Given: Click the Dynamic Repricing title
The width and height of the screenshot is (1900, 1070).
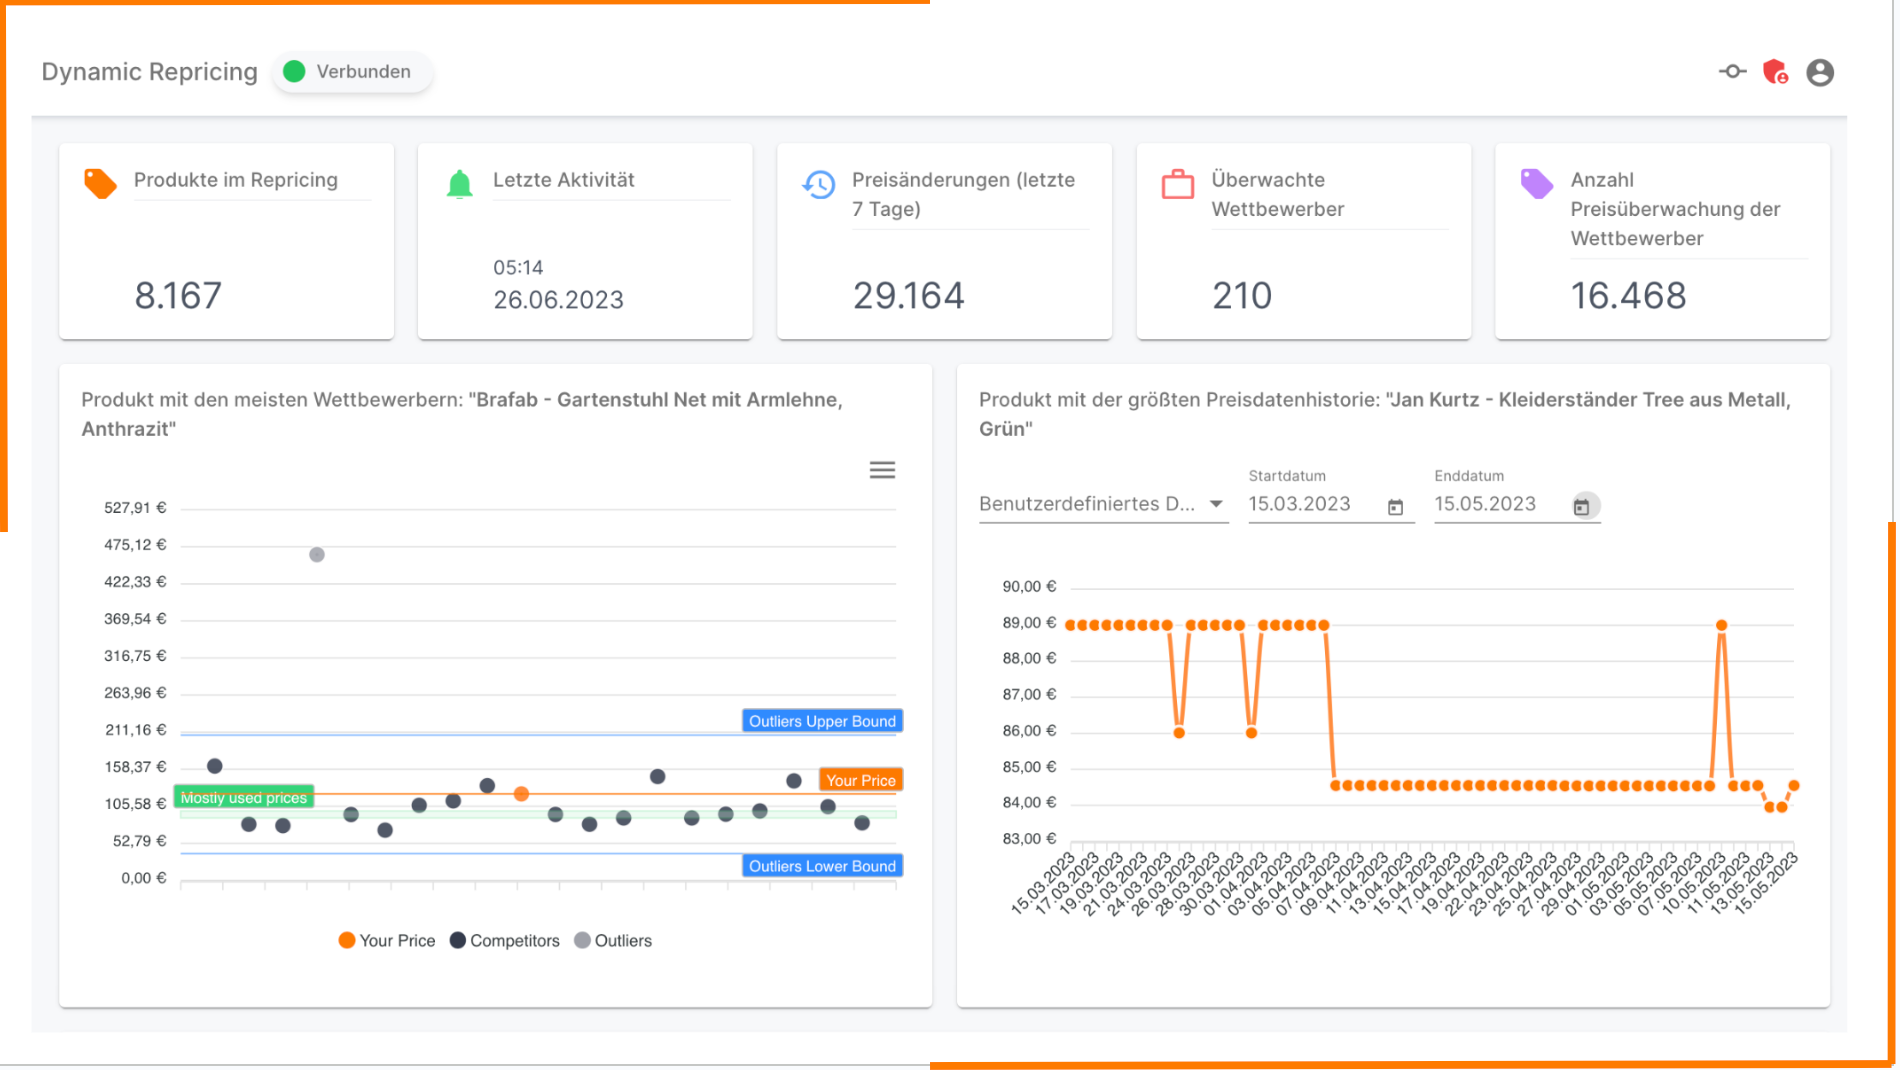Looking at the screenshot, I should 150,72.
